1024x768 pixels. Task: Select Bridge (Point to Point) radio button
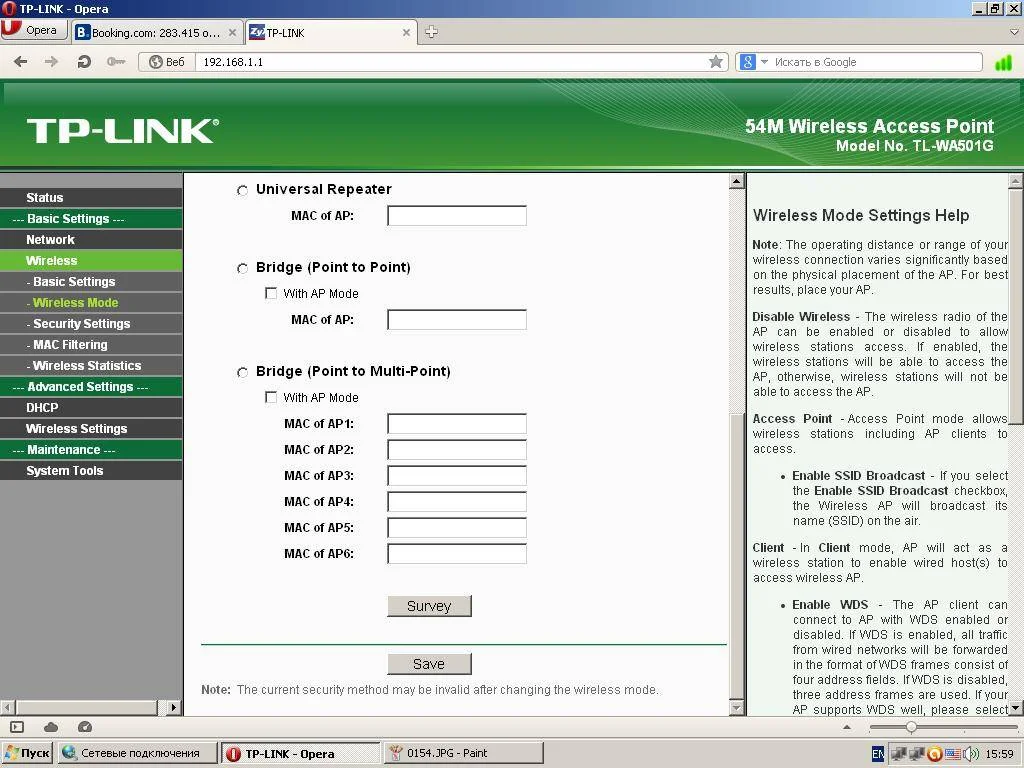pos(242,268)
